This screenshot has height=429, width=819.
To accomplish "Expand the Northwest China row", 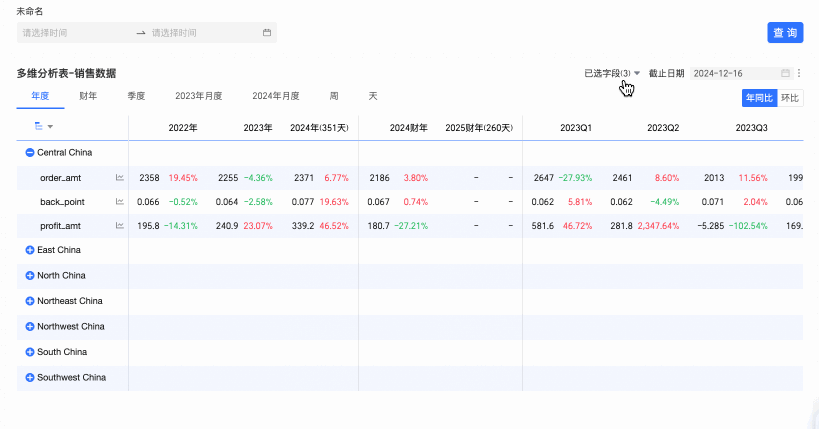I will [x=30, y=327].
